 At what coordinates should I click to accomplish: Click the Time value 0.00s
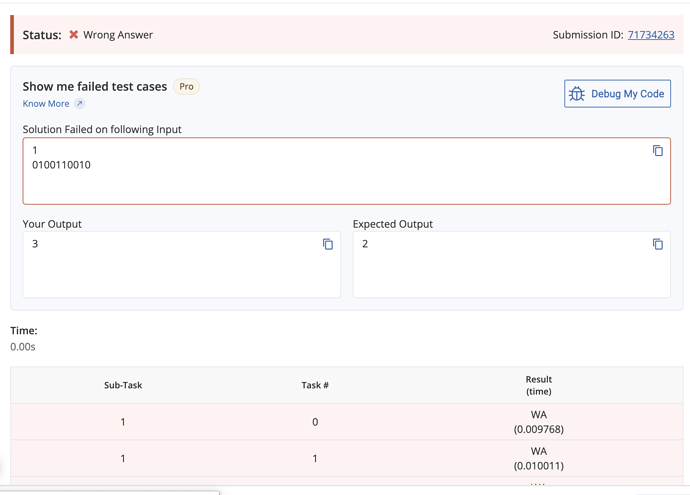coord(23,347)
